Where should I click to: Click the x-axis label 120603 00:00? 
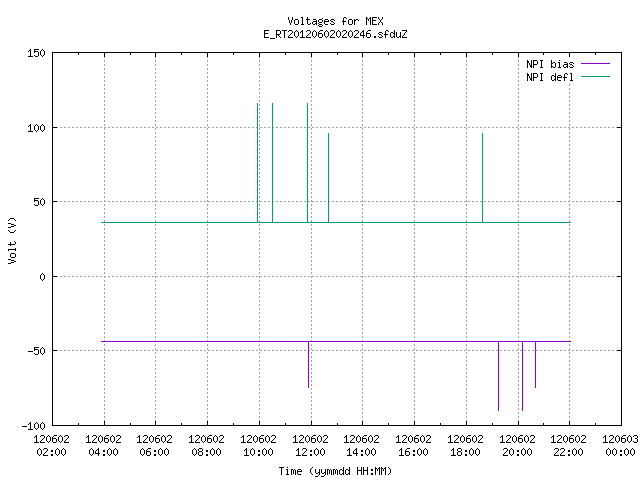[620, 446]
